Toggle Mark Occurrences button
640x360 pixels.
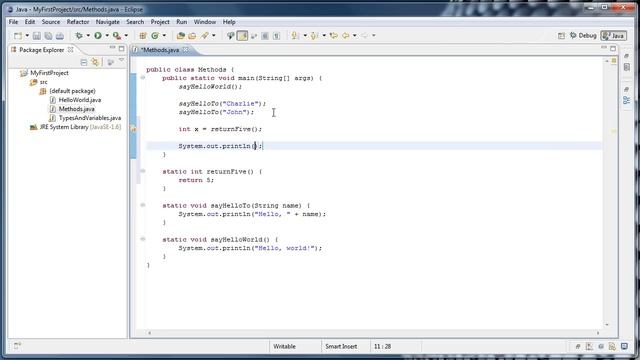[242, 36]
